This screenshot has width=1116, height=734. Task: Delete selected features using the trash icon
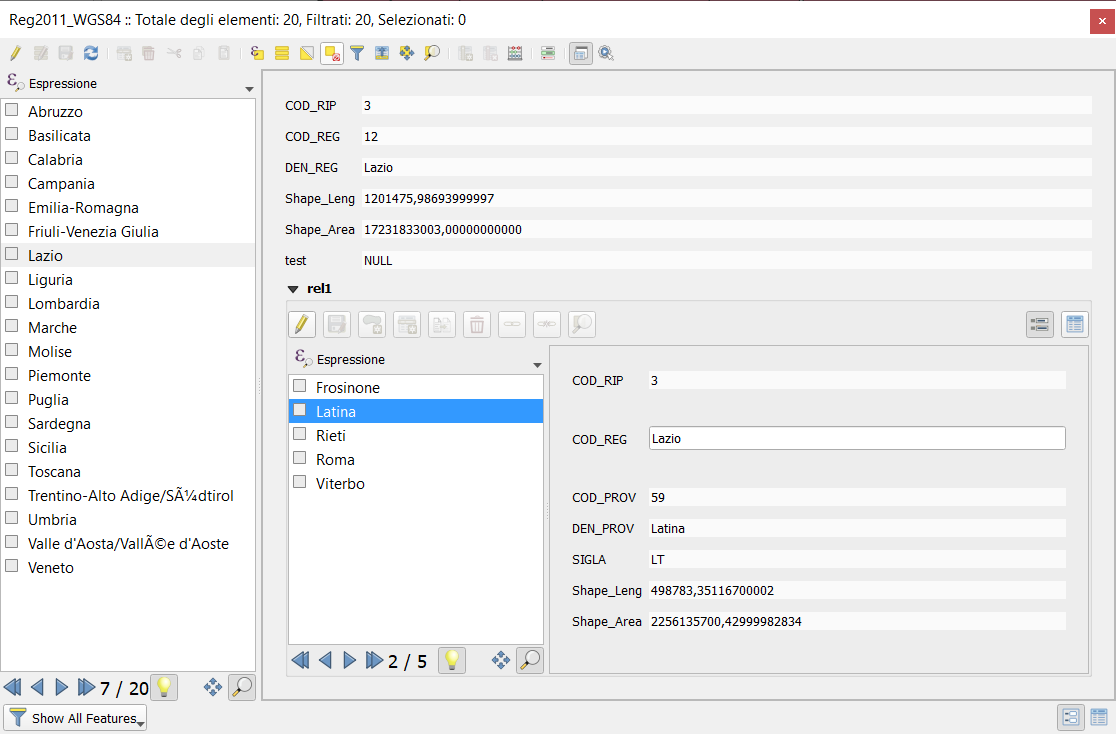[147, 53]
